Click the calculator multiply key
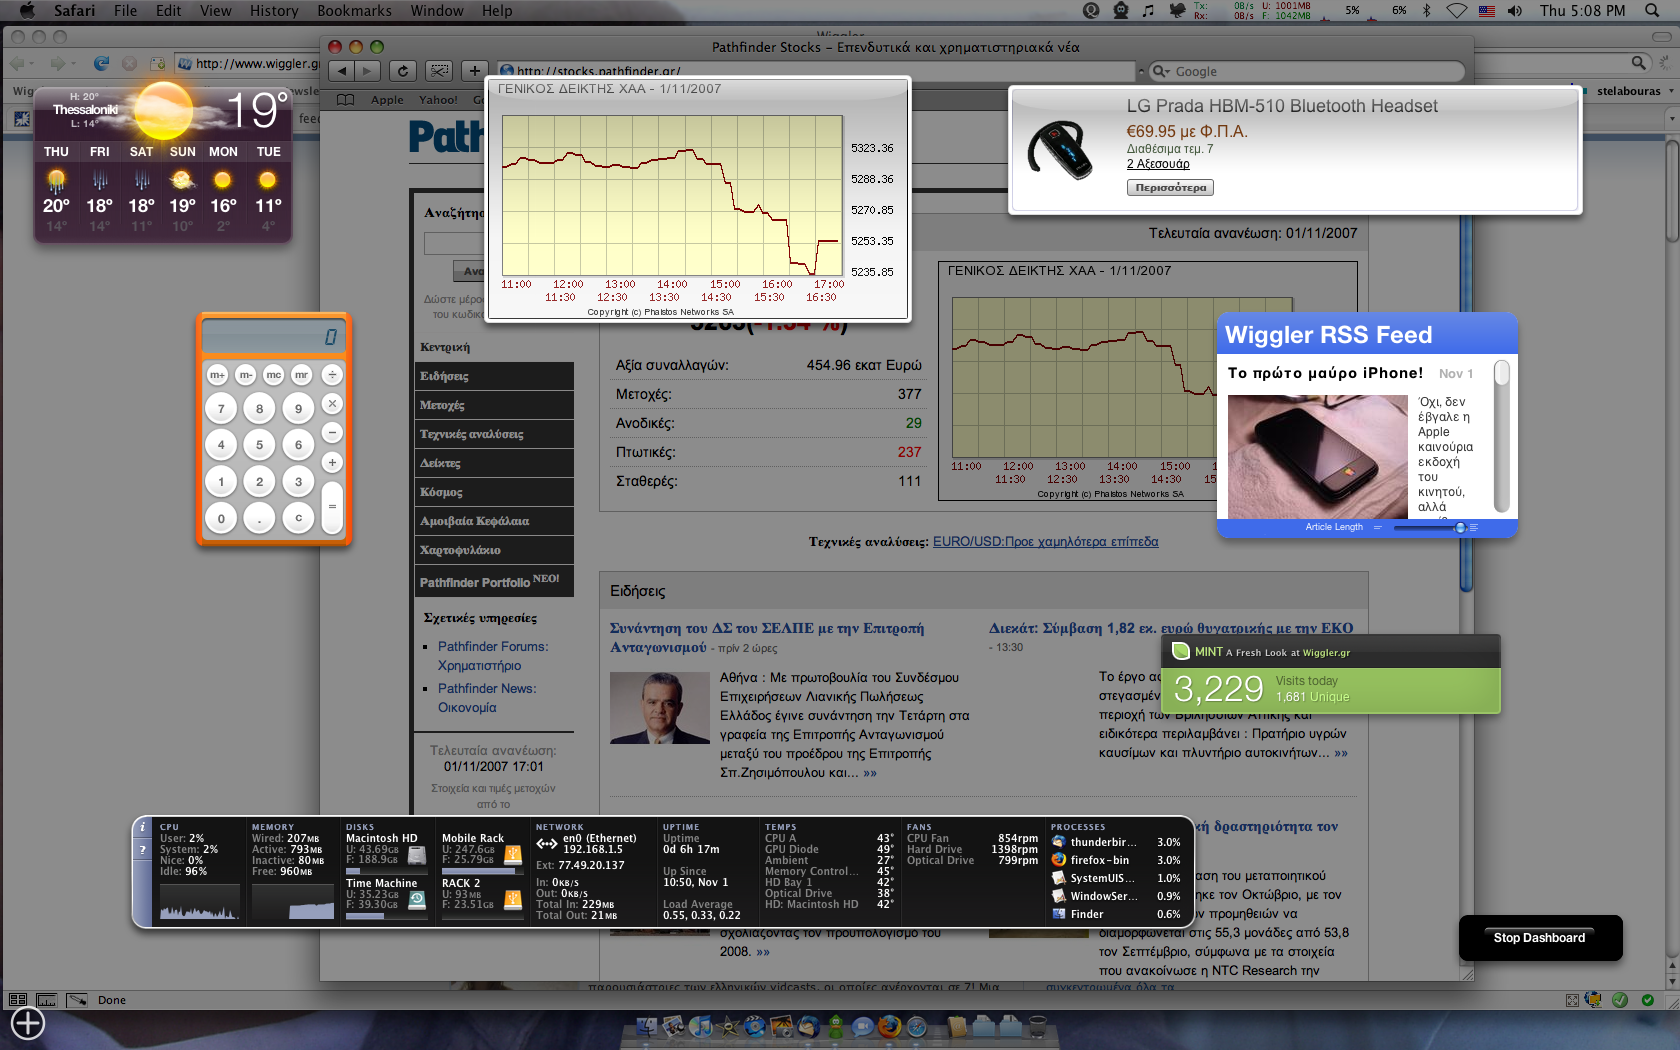The height and width of the screenshot is (1050, 1680). 332,404
